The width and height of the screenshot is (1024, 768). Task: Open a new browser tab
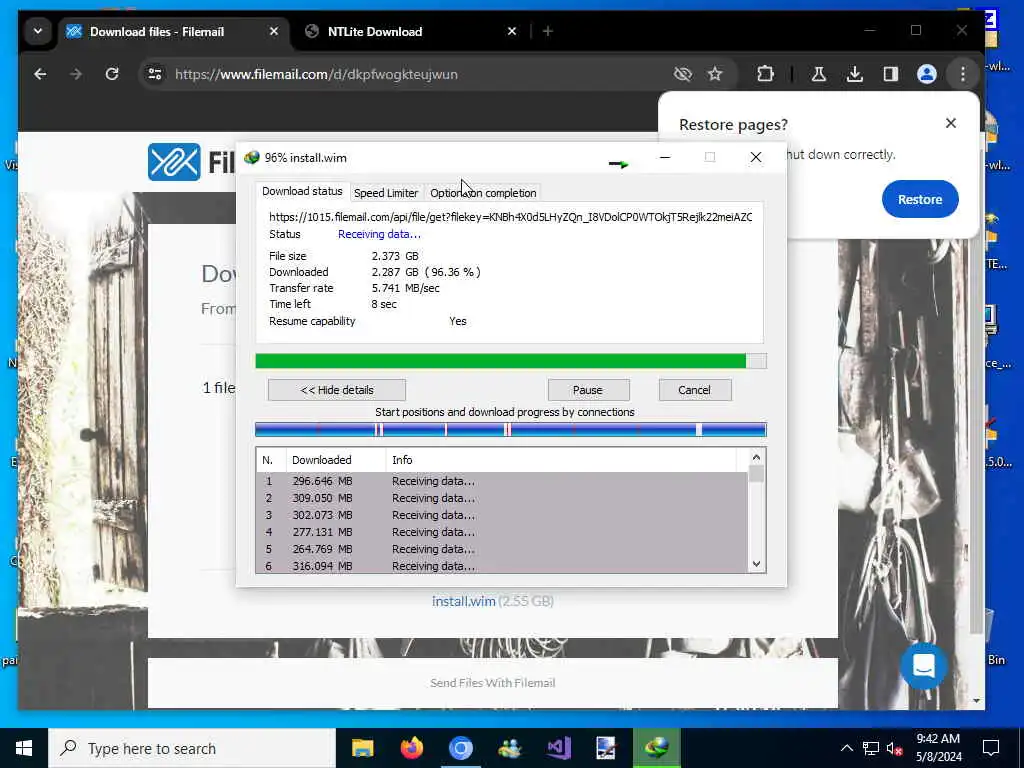[547, 31]
